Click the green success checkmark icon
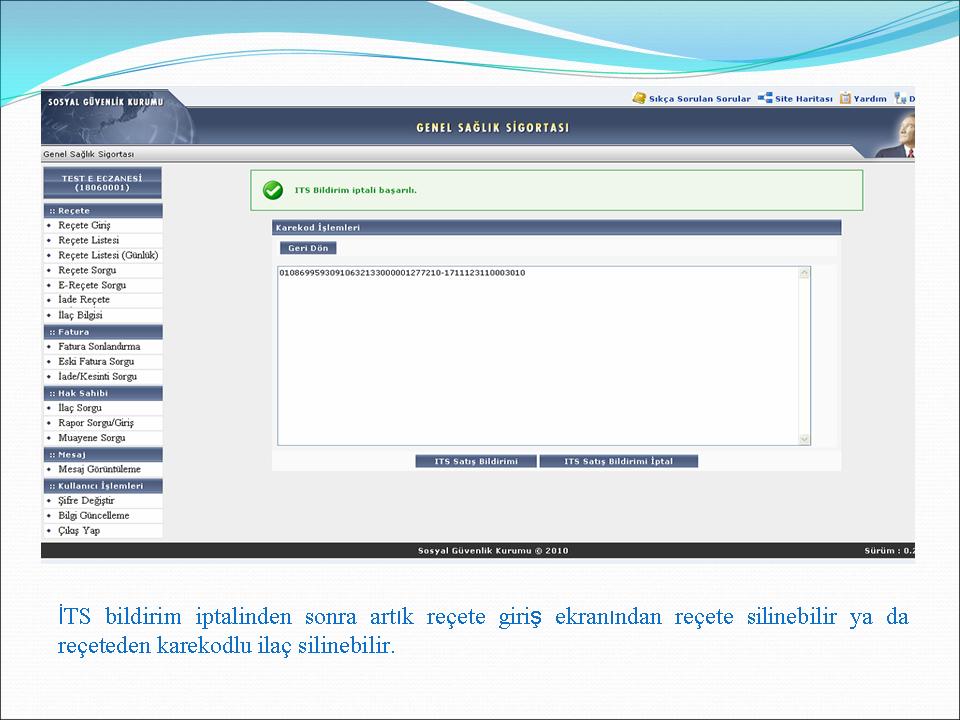Viewport: 960px width, 720px height. (x=272, y=190)
